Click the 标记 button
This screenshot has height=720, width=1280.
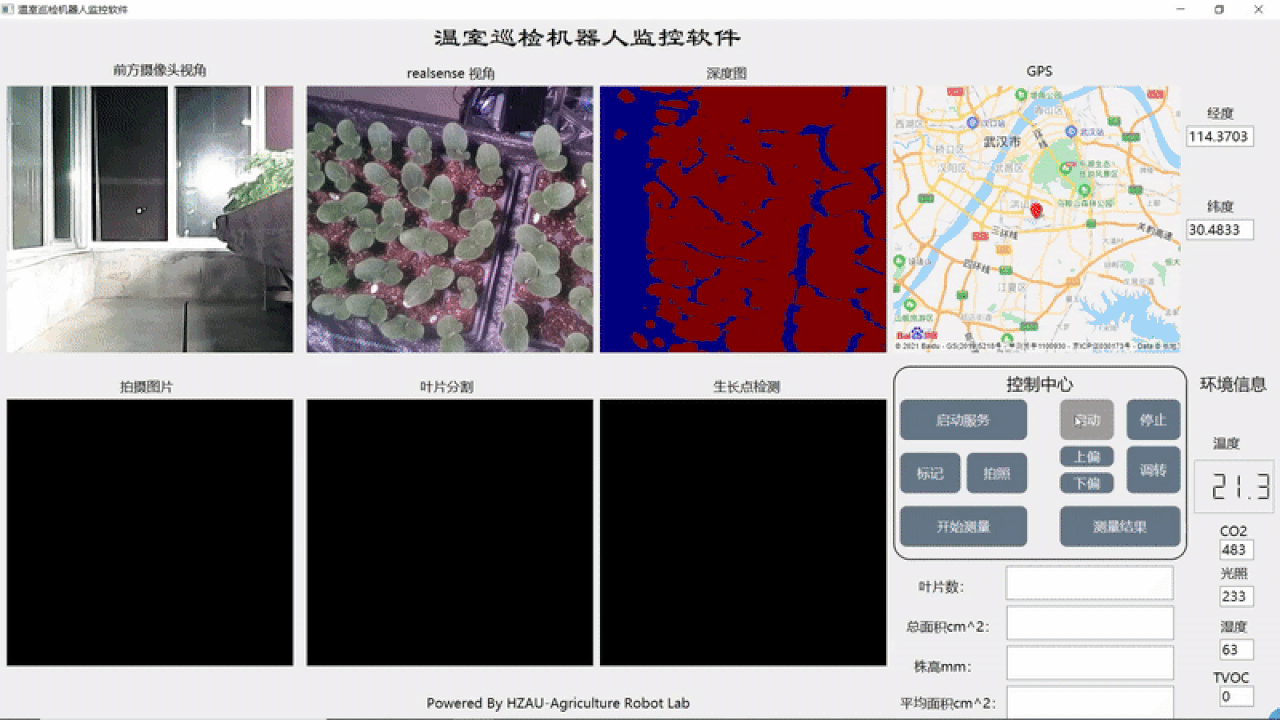930,473
